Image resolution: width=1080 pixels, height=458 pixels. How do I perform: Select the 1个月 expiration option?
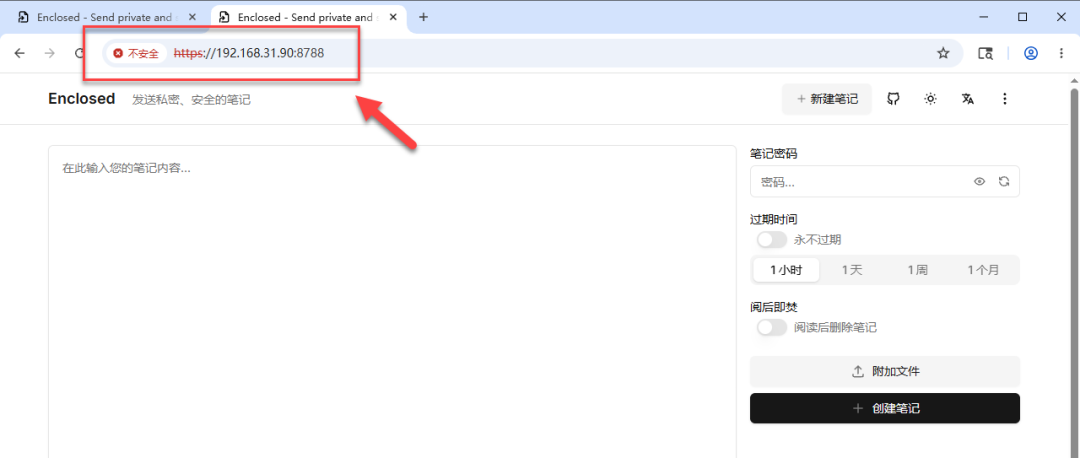coord(983,270)
